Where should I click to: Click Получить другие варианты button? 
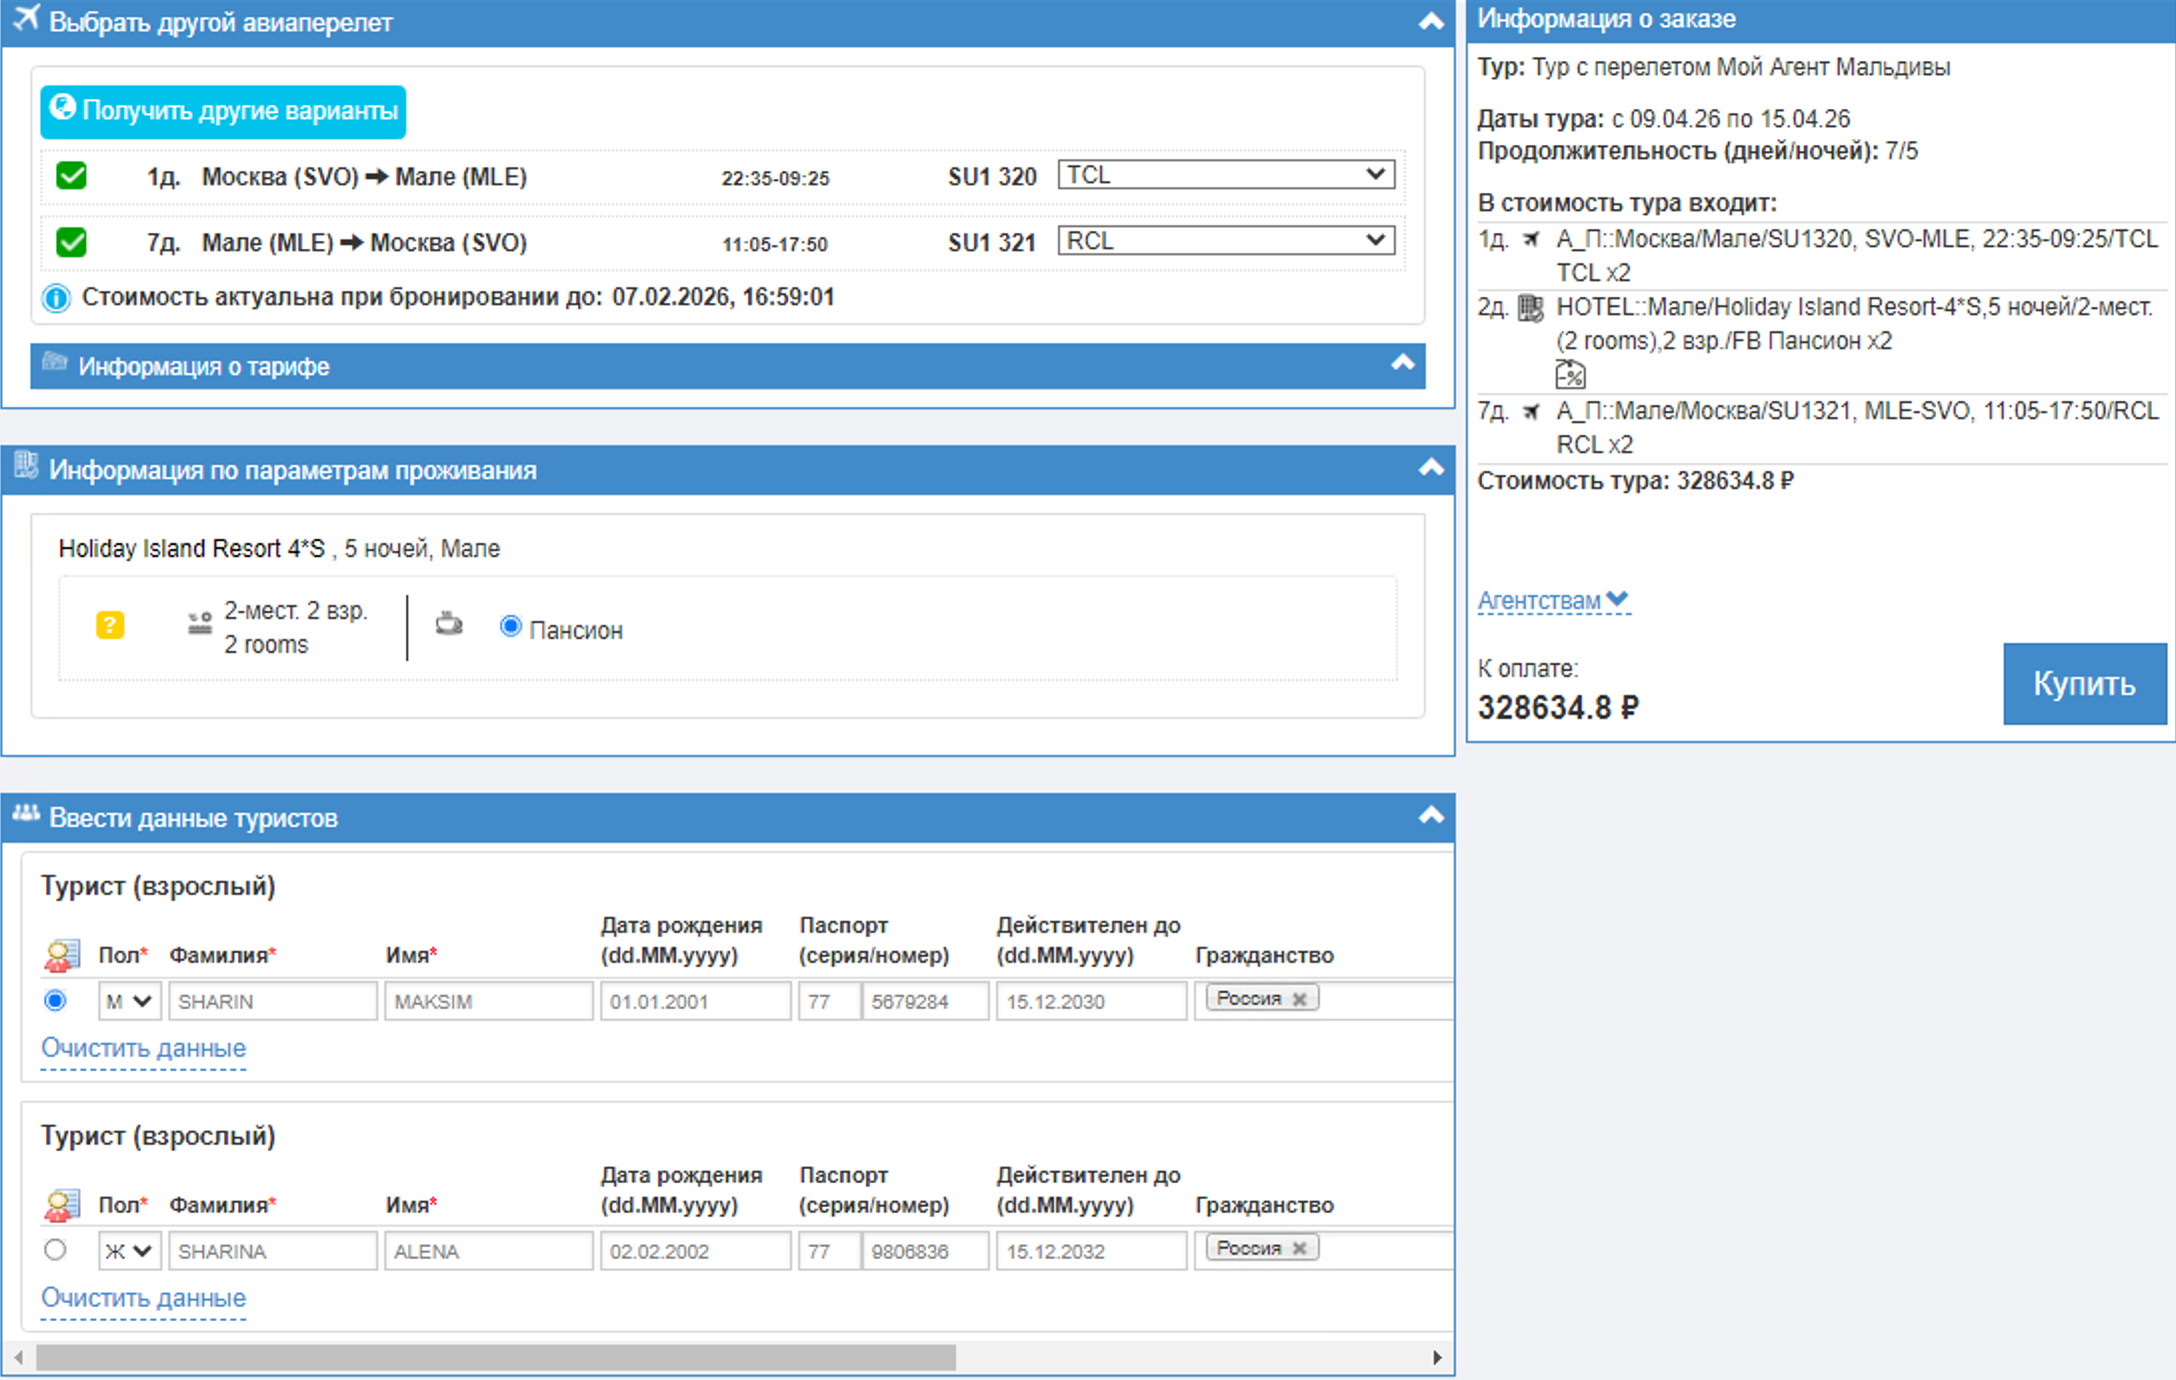[x=223, y=111]
